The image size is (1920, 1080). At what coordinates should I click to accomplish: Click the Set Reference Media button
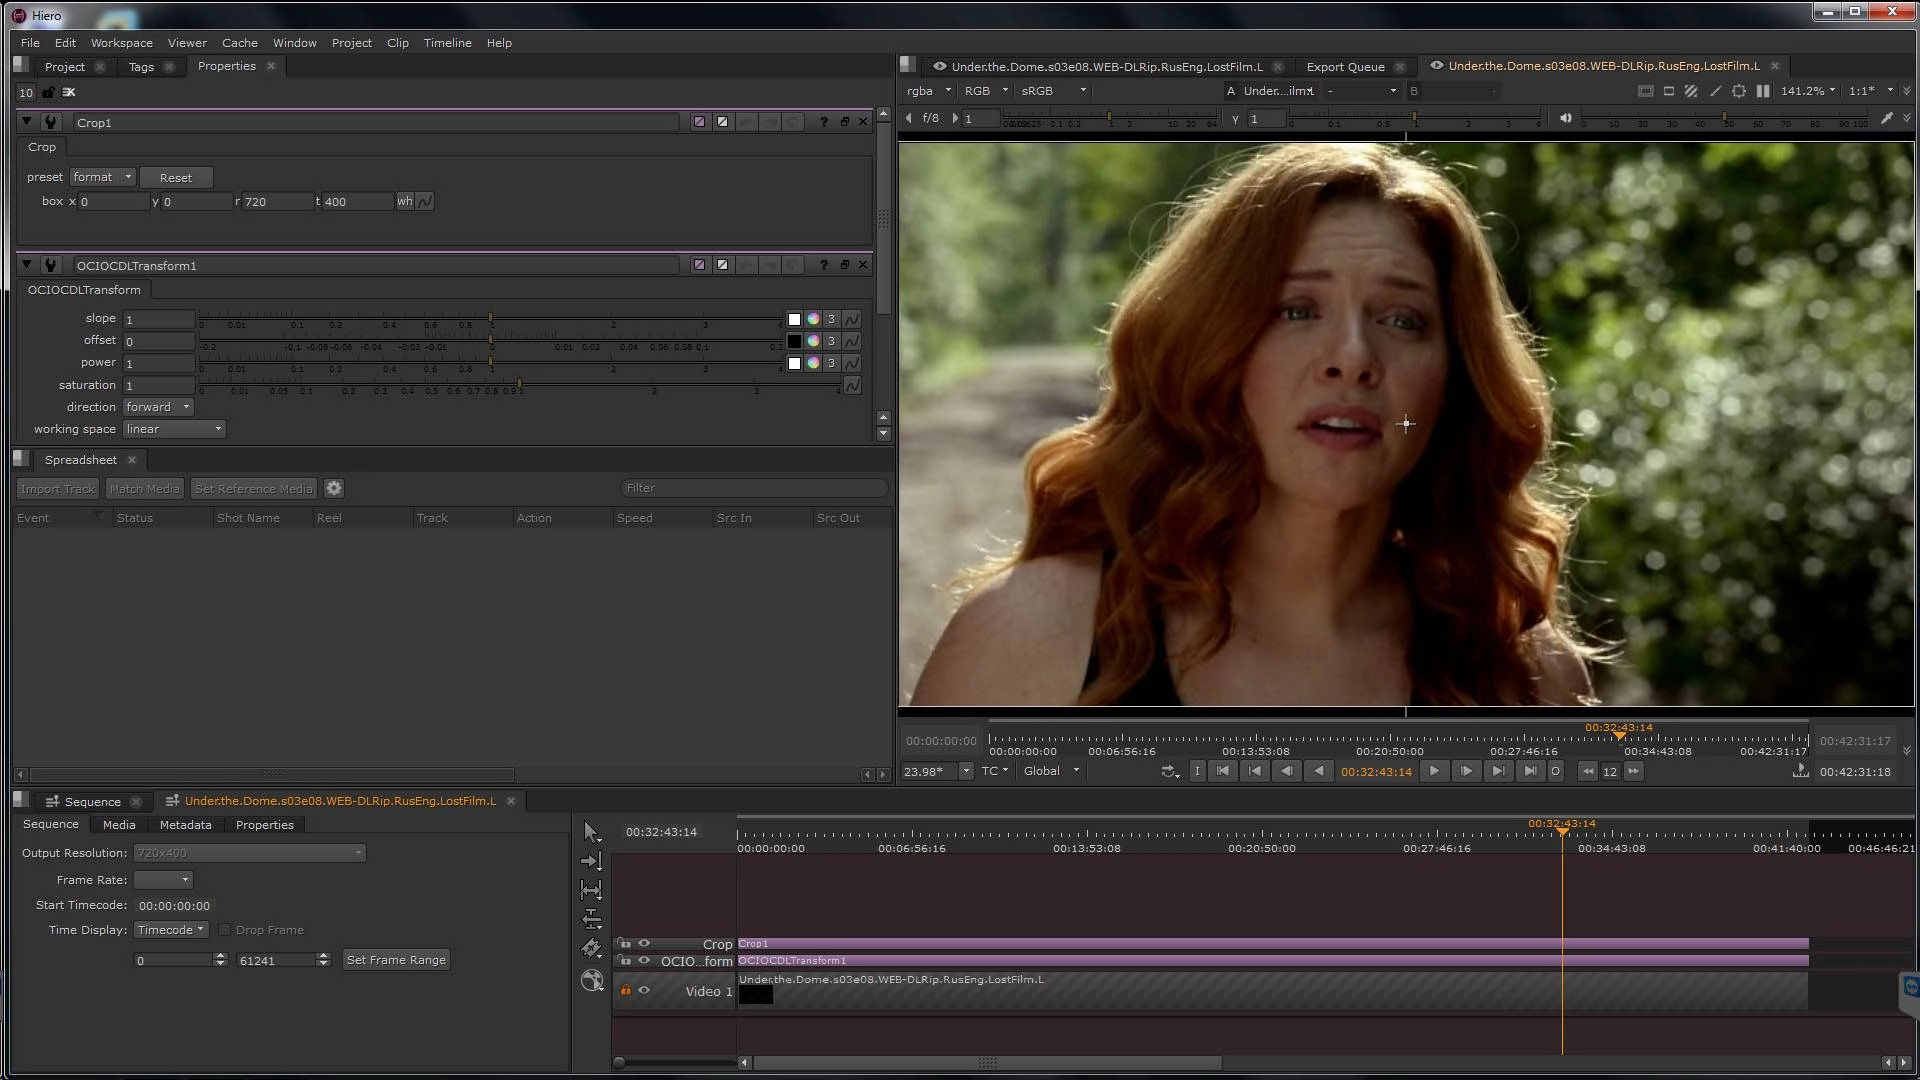click(253, 489)
